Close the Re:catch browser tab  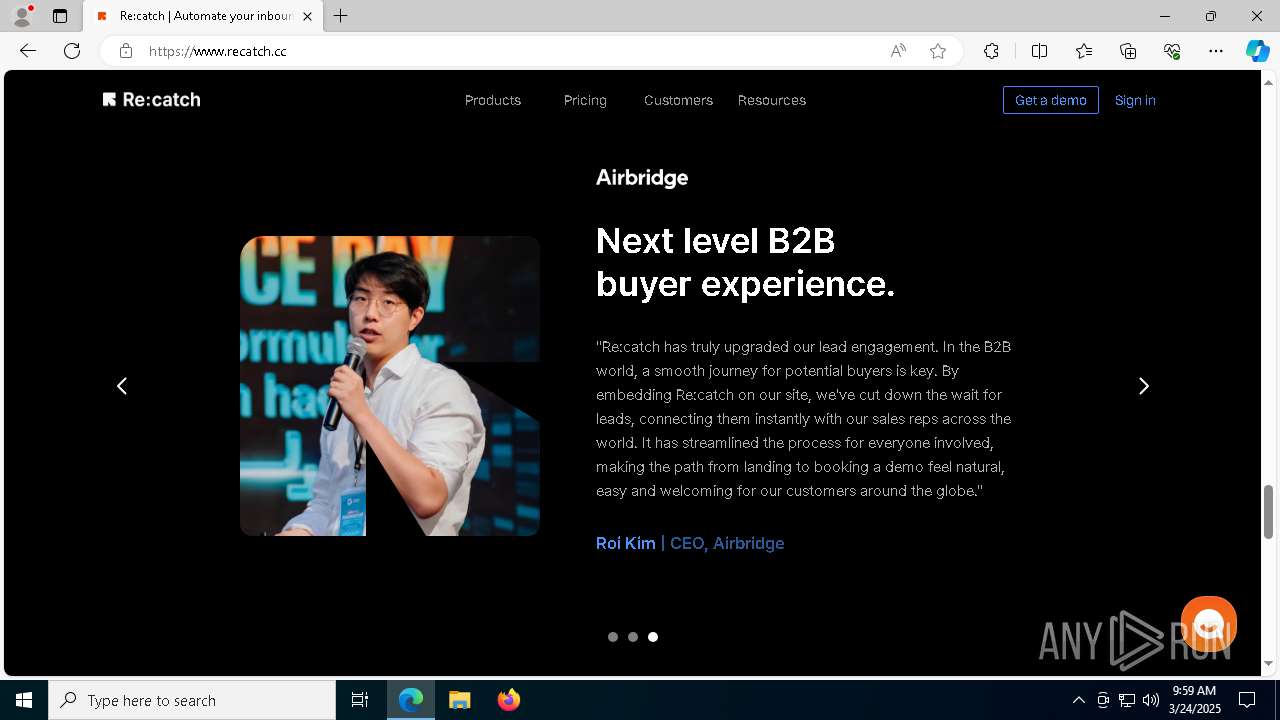(307, 16)
